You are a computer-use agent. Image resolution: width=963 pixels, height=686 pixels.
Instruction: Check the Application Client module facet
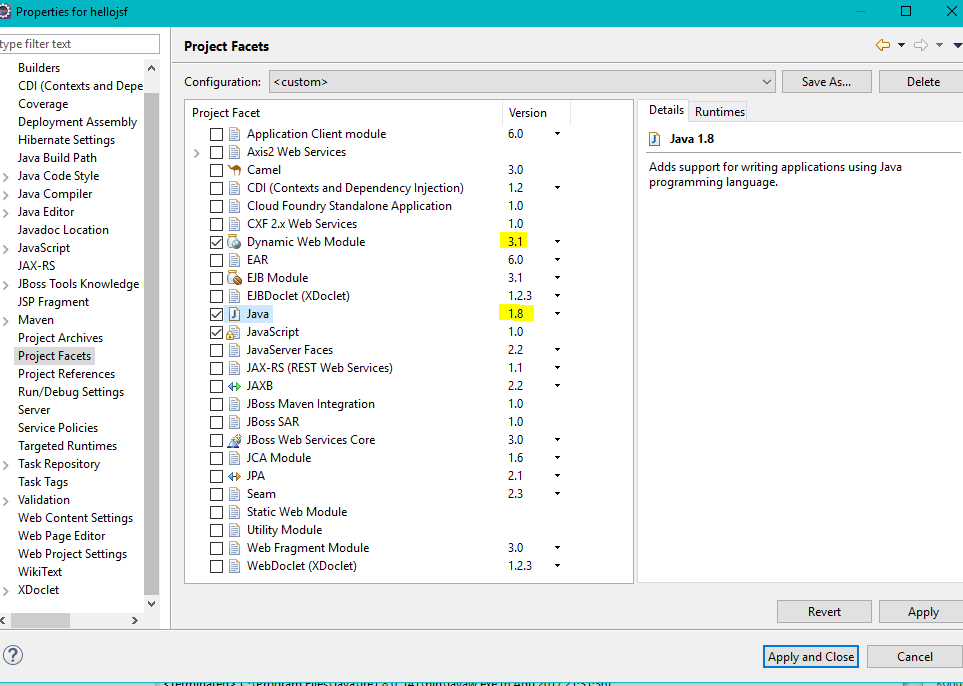(x=216, y=134)
